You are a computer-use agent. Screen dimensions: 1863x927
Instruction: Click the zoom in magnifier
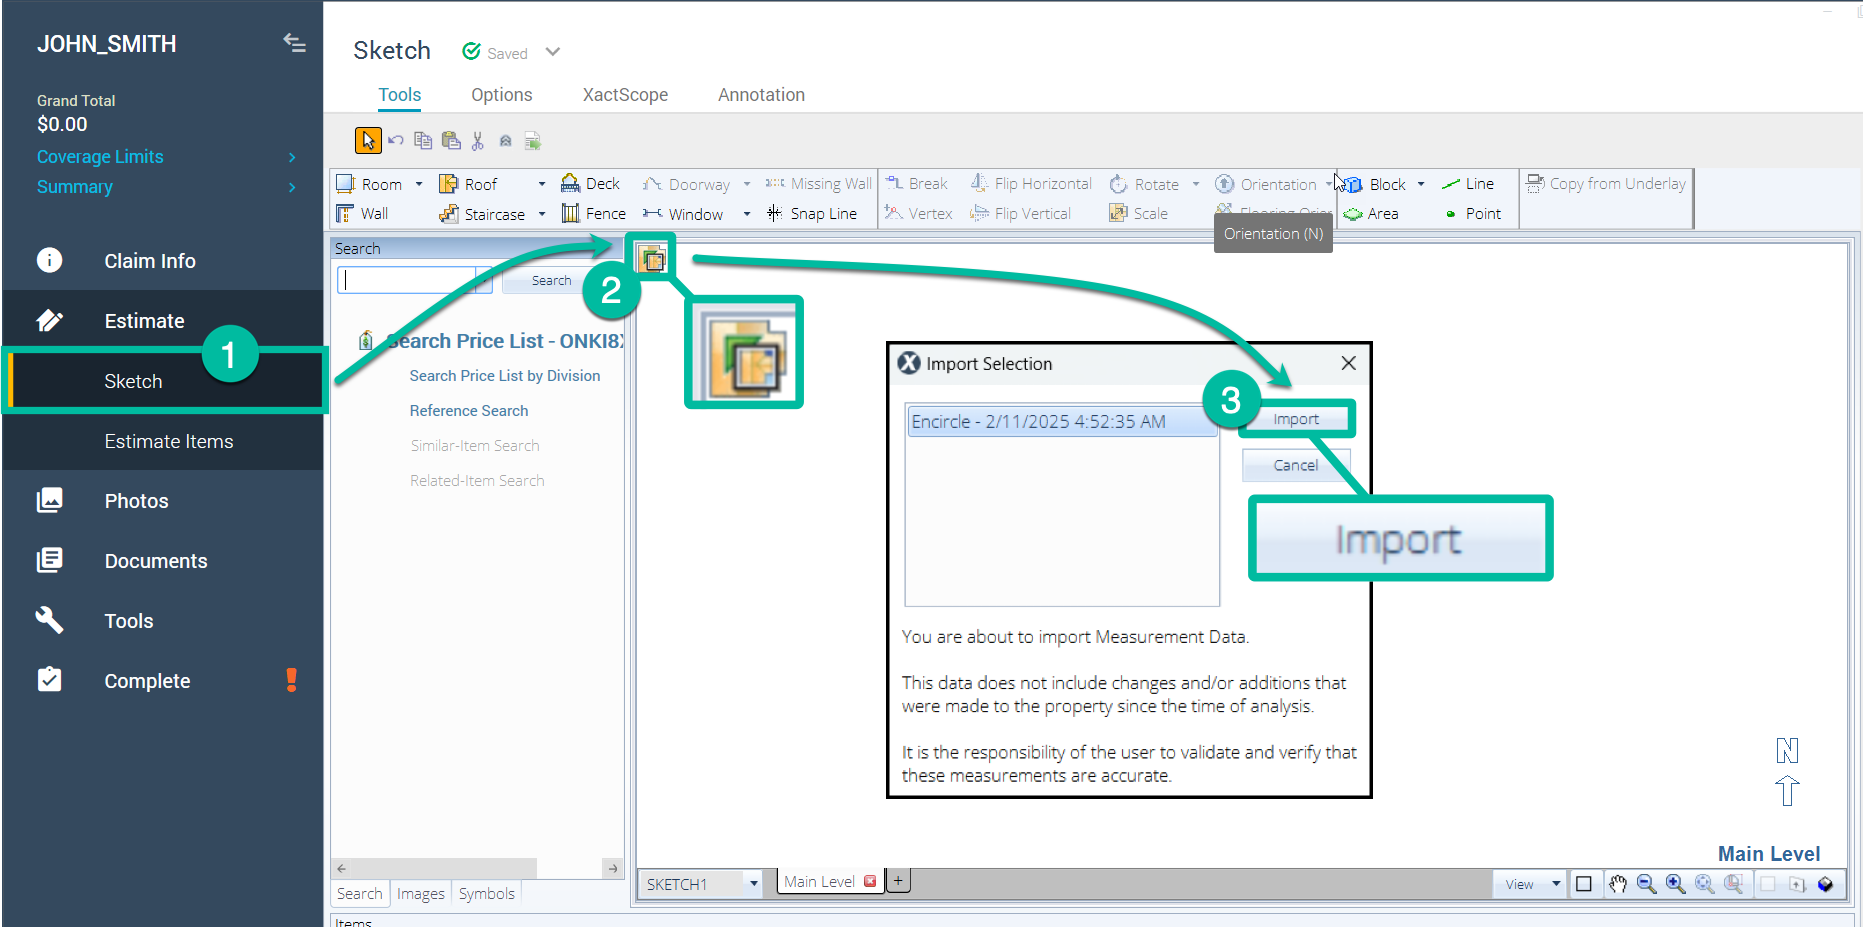(x=1675, y=884)
